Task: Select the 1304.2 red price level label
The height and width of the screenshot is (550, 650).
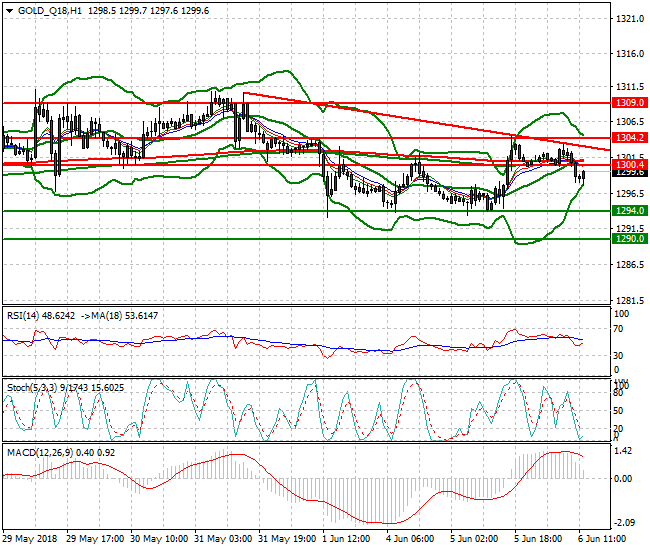Action: coord(630,138)
